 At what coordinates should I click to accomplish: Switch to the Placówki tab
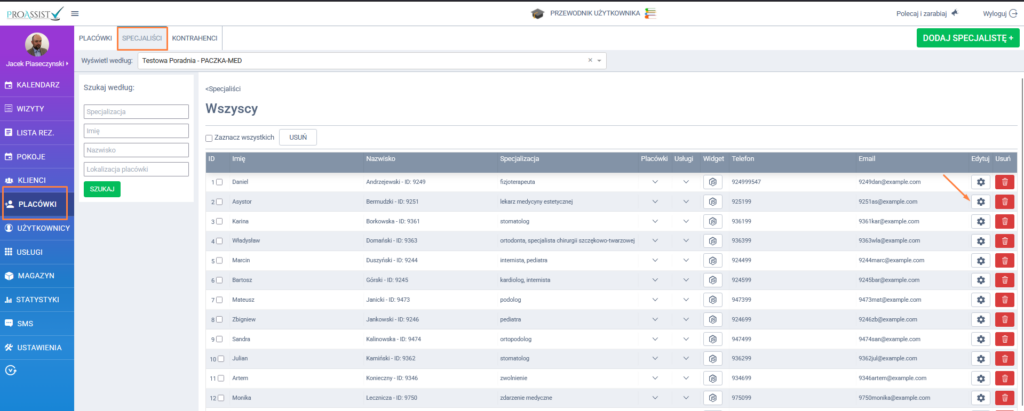tap(95, 38)
